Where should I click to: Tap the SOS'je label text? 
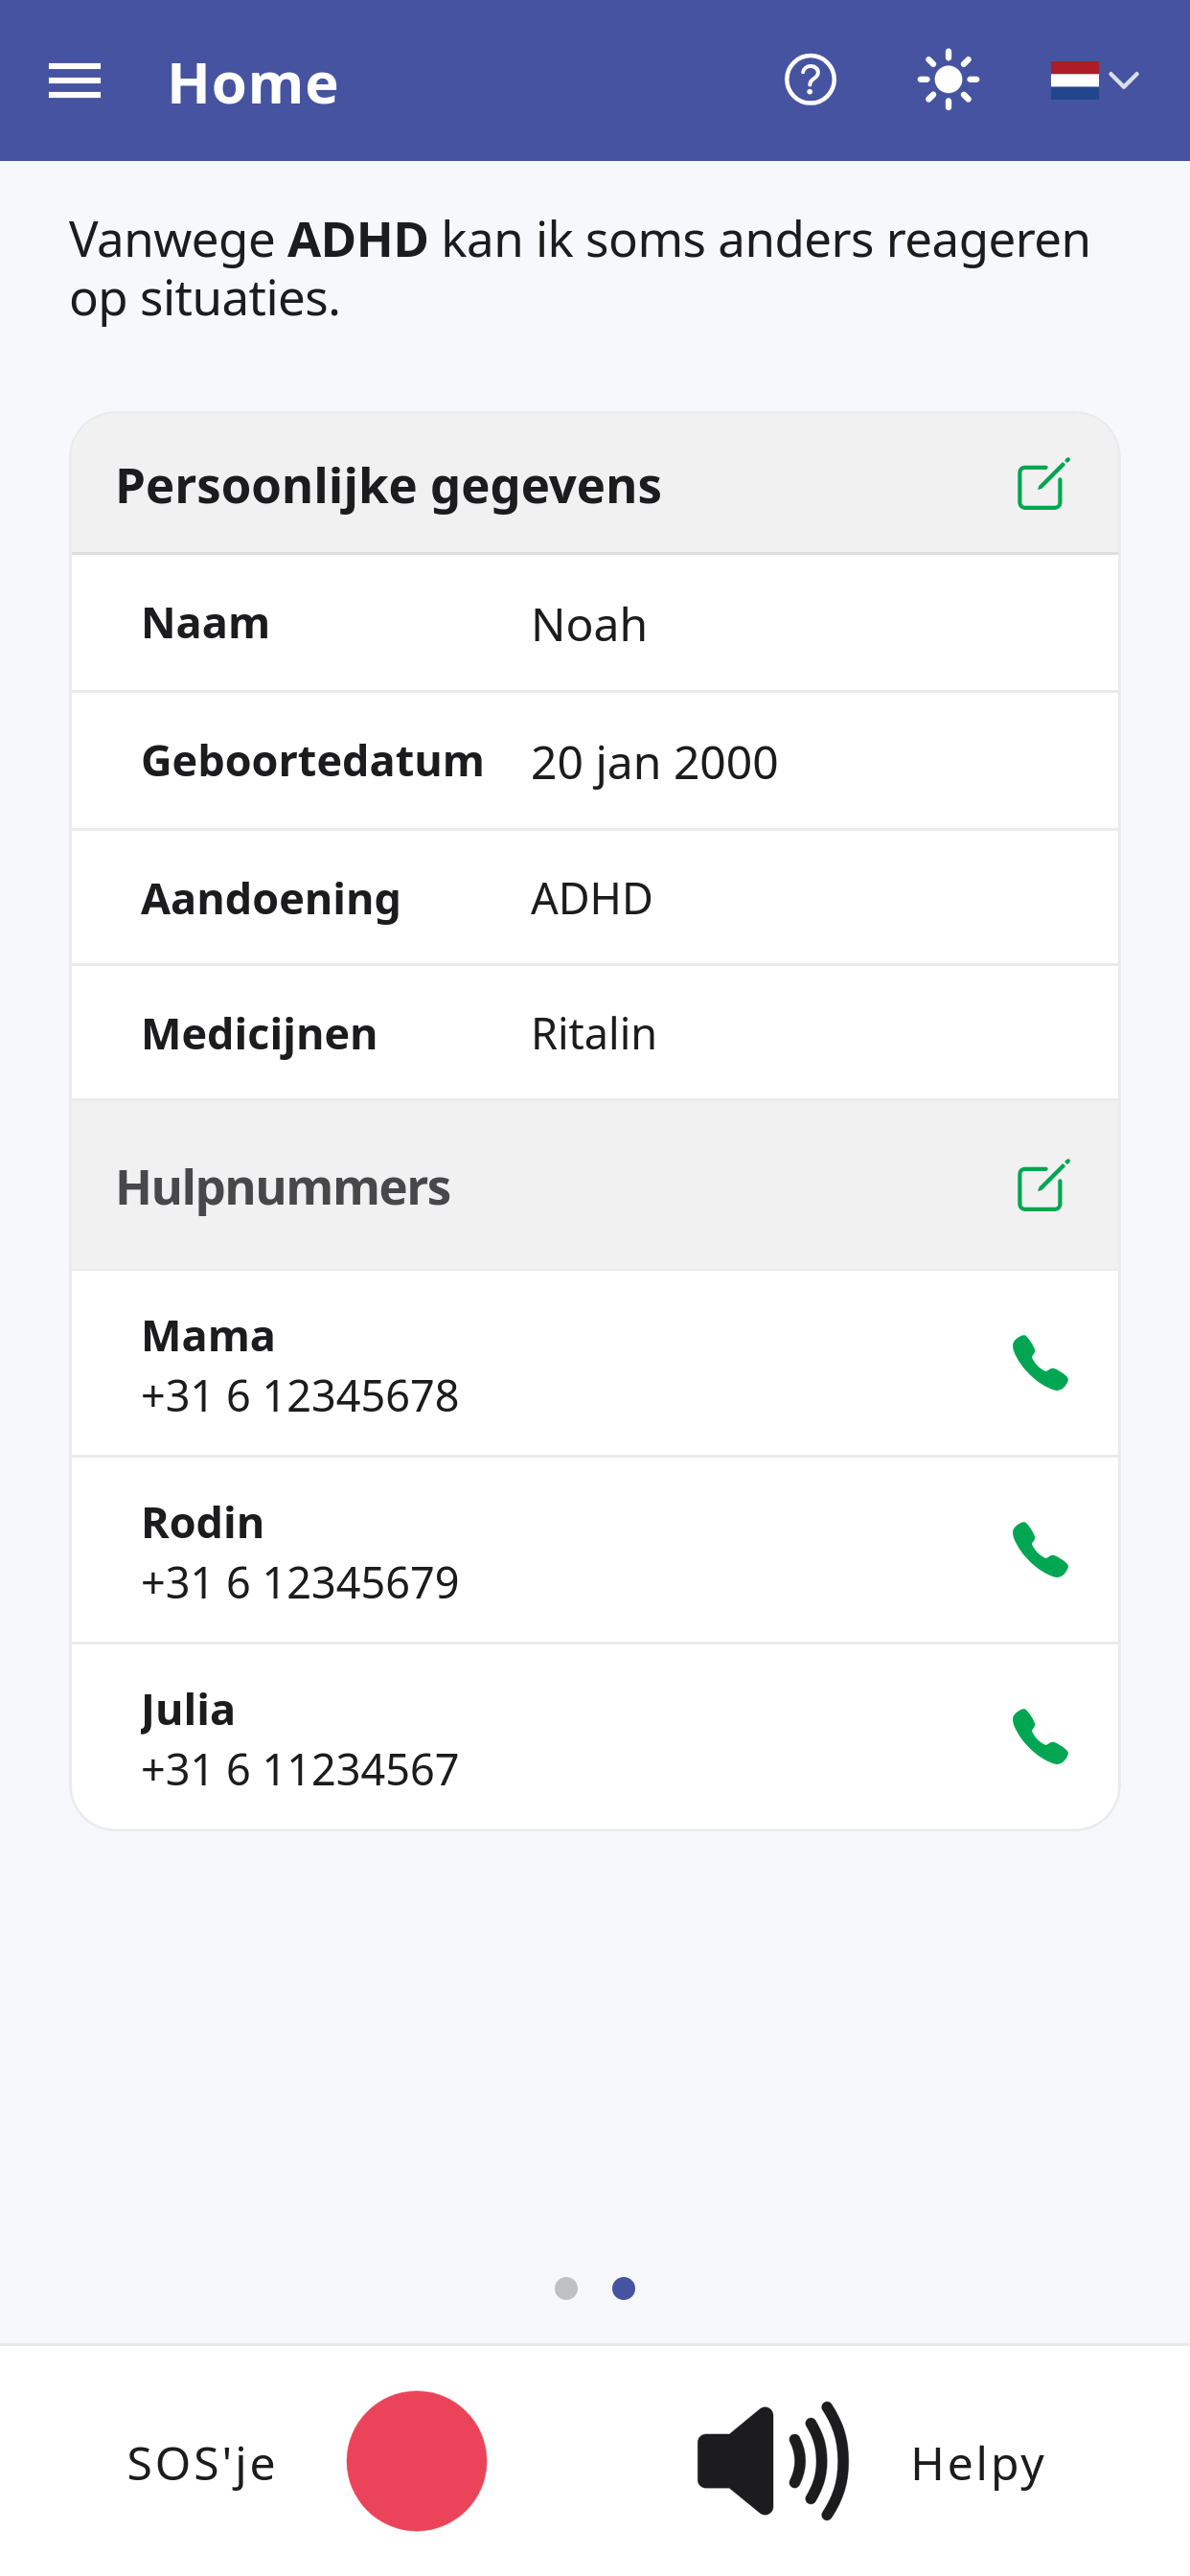click(x=201, y=2464)
